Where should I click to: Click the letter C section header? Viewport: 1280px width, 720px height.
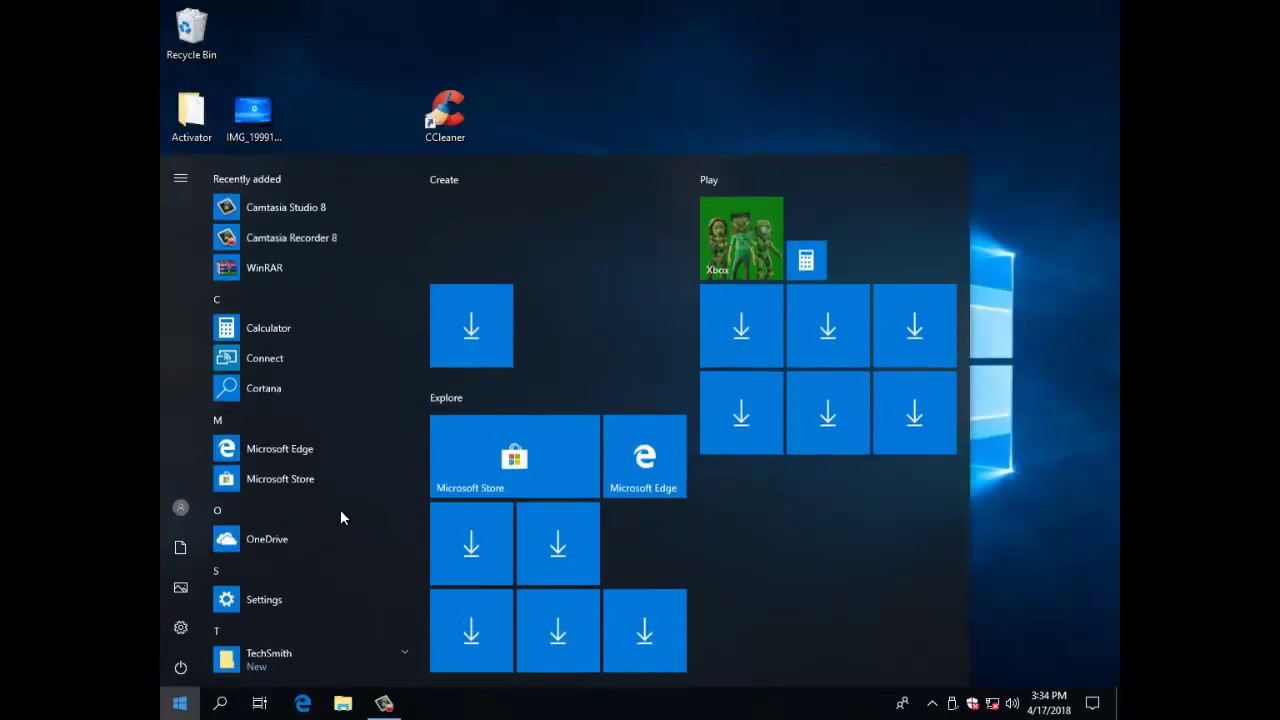(x=216, y=300)
